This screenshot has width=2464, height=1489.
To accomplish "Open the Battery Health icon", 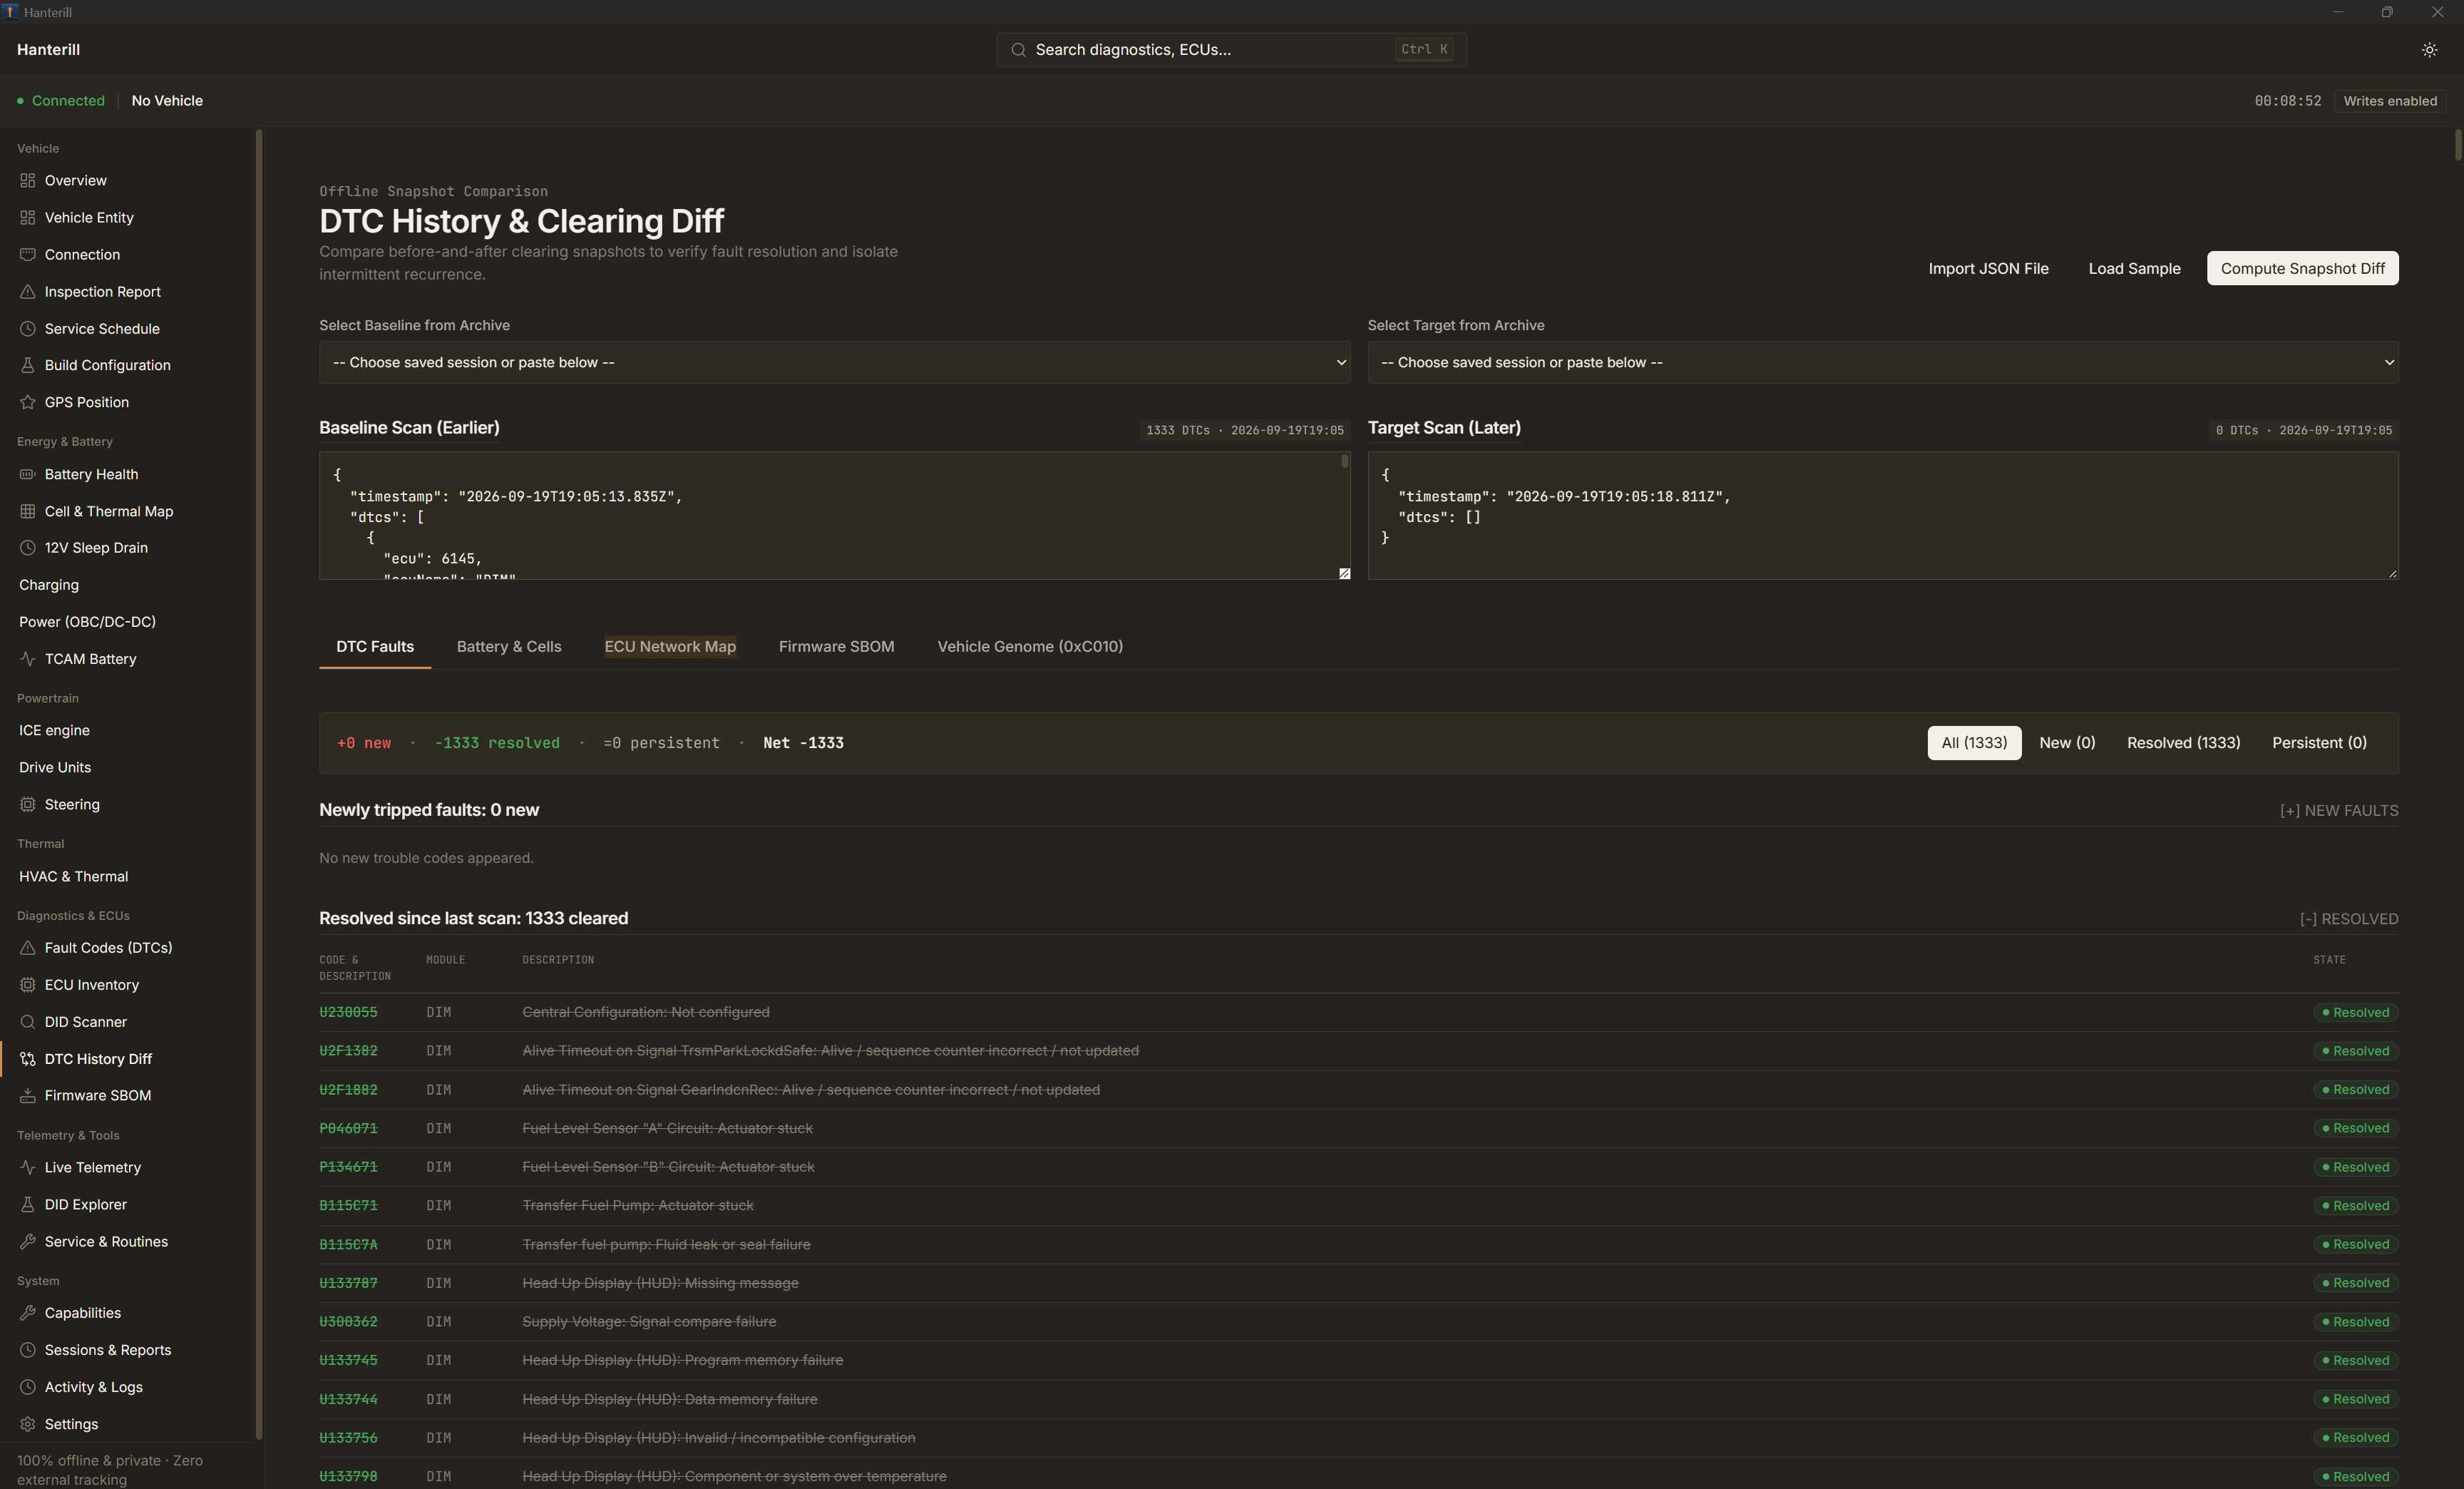I will [28, 475].
